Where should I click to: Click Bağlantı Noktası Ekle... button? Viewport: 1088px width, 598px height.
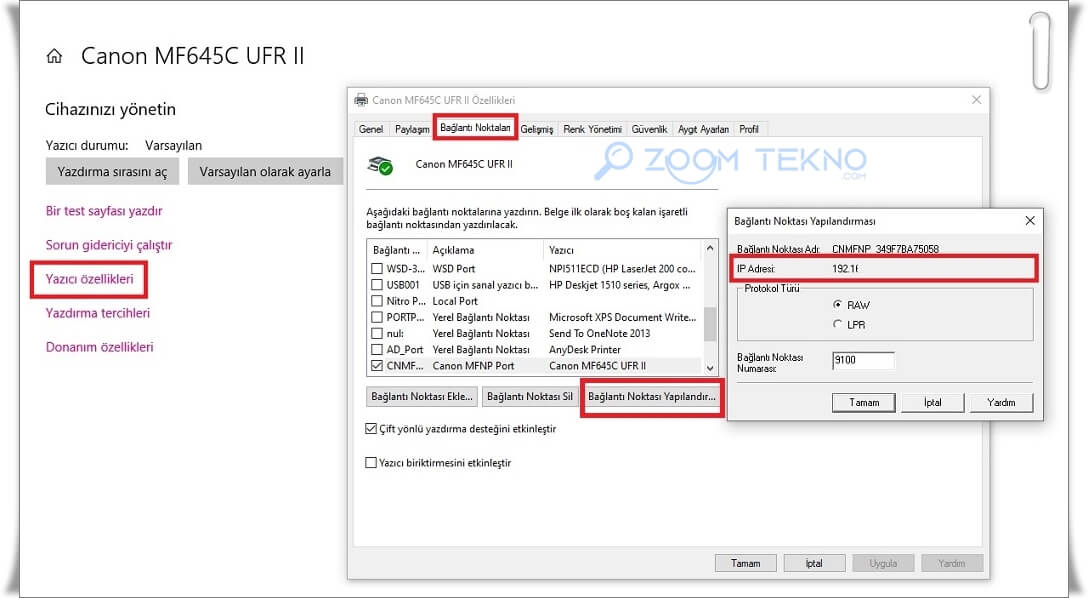tap(421, 396)
